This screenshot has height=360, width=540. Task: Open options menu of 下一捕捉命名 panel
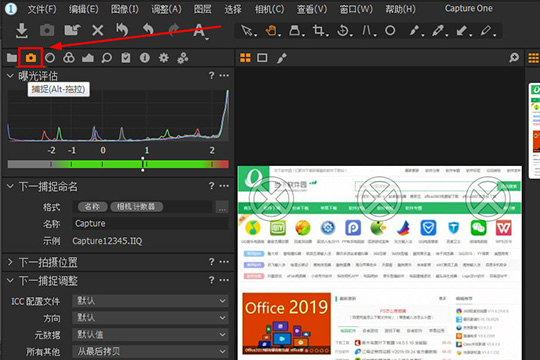[224, 186]
